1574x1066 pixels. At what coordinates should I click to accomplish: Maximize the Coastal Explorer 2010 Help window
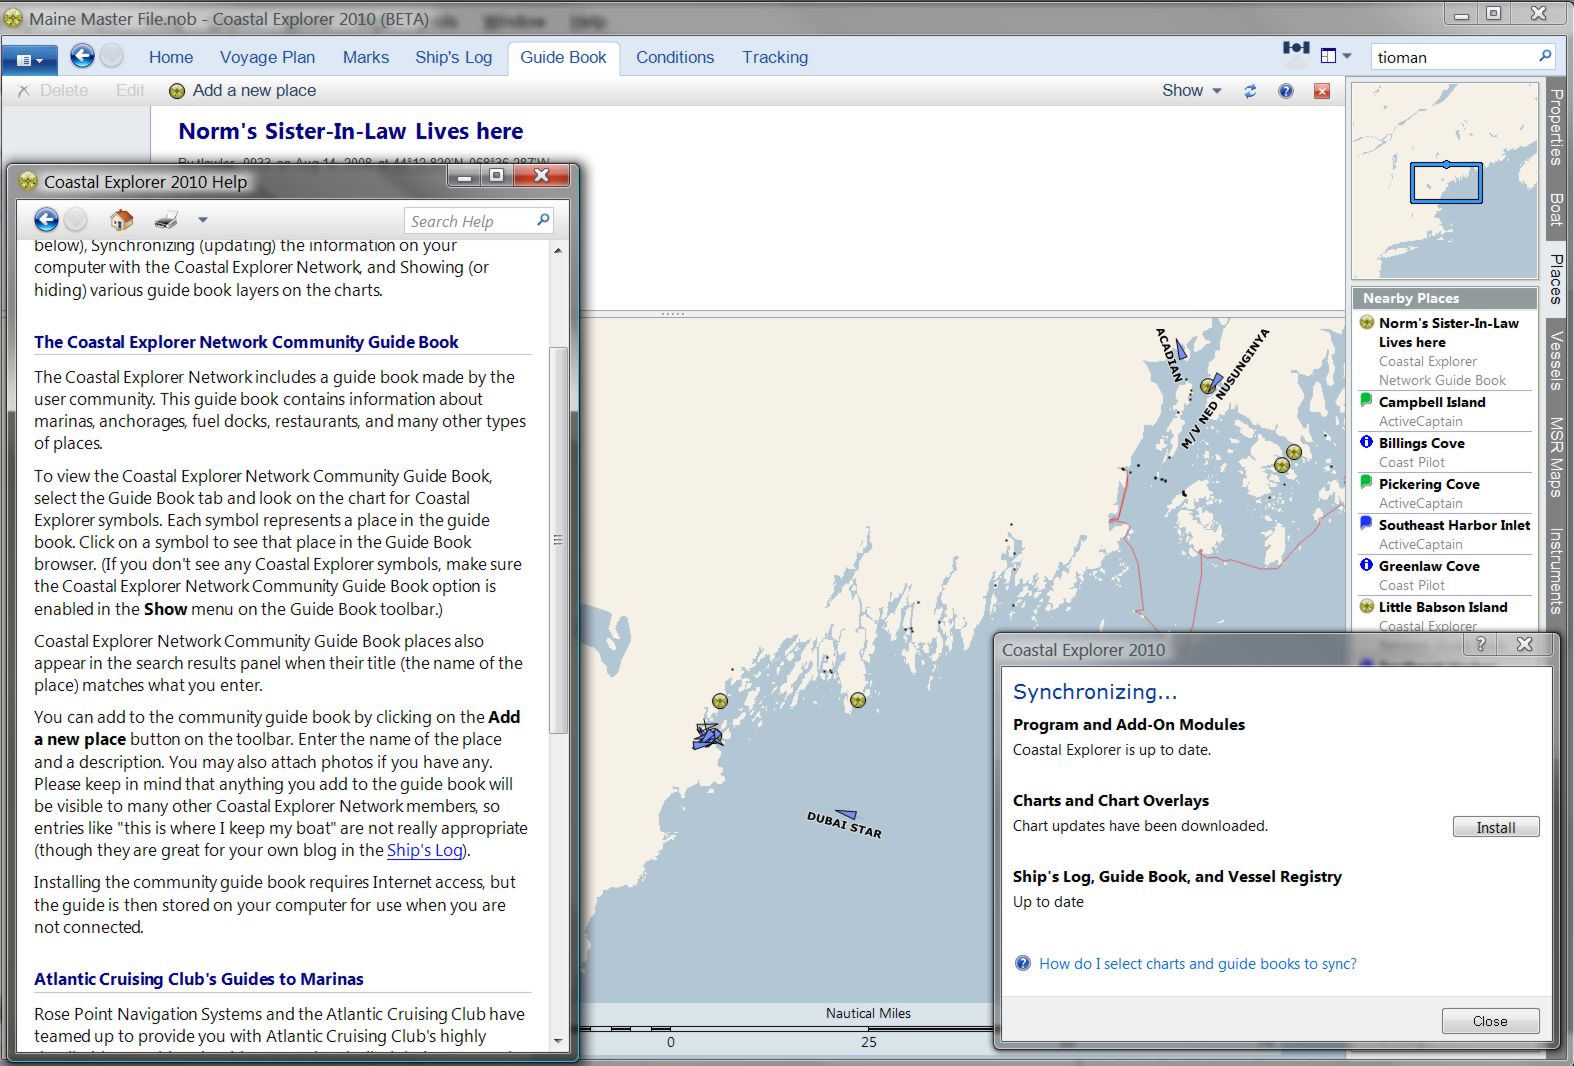point(496,176)
